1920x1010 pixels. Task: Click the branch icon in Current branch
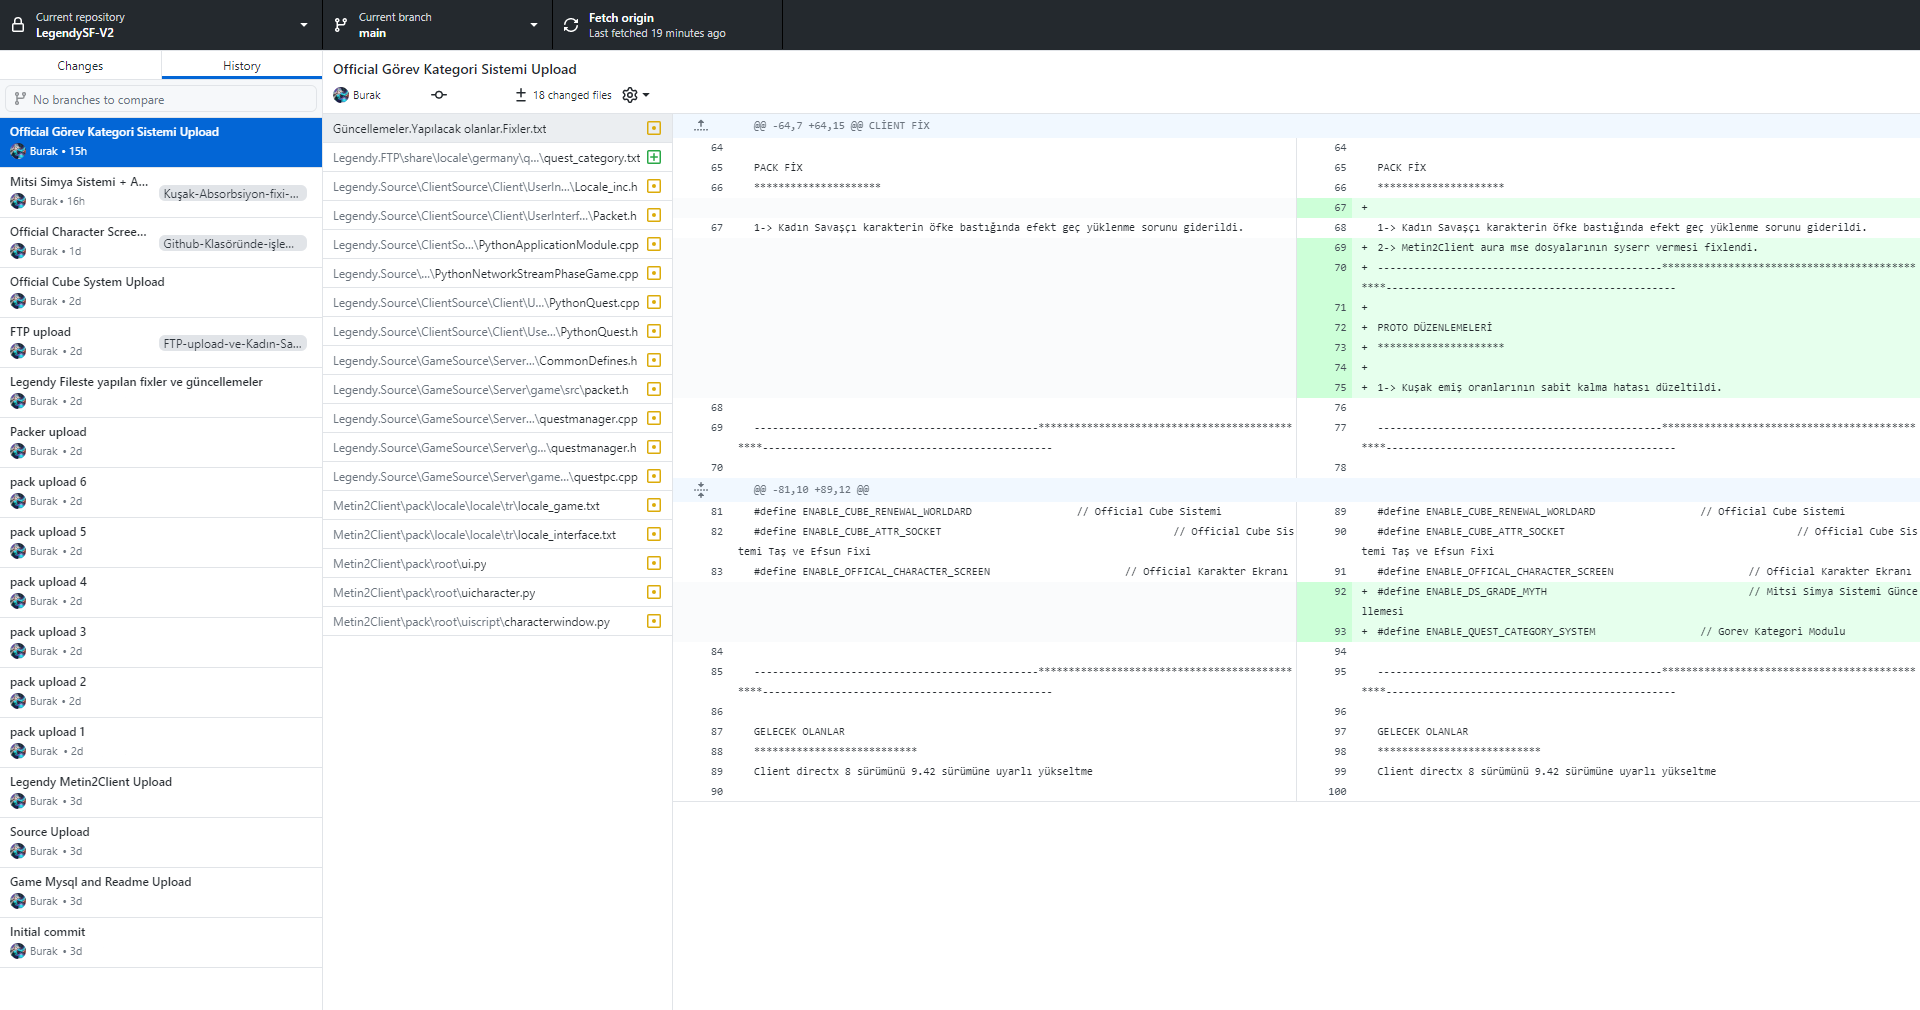(x=341, y=25)
